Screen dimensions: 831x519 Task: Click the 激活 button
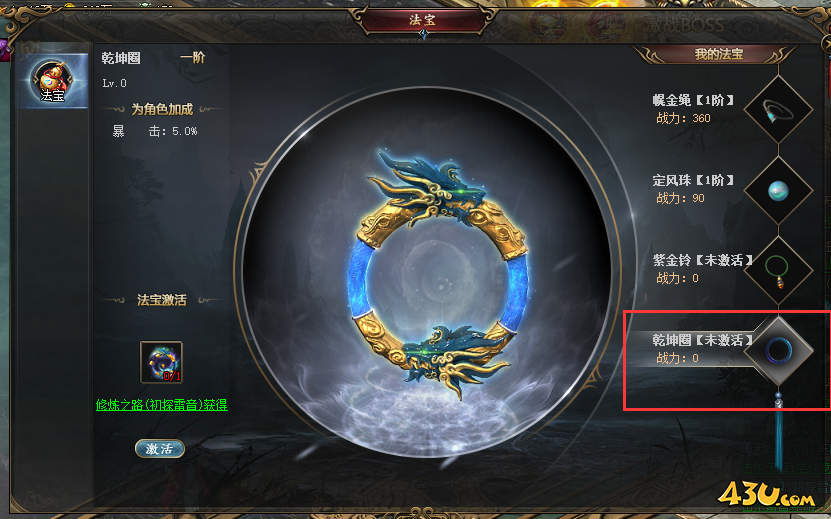click(x=160, y=448)
